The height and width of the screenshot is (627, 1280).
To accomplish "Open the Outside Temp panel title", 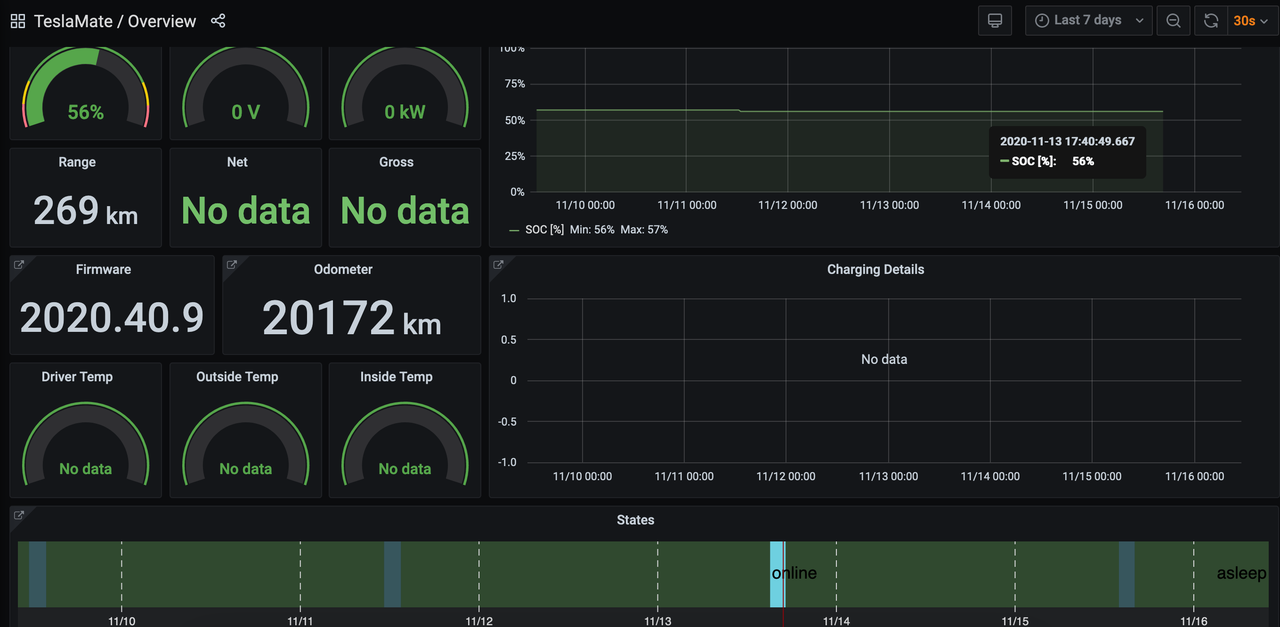I will [237, 377].
